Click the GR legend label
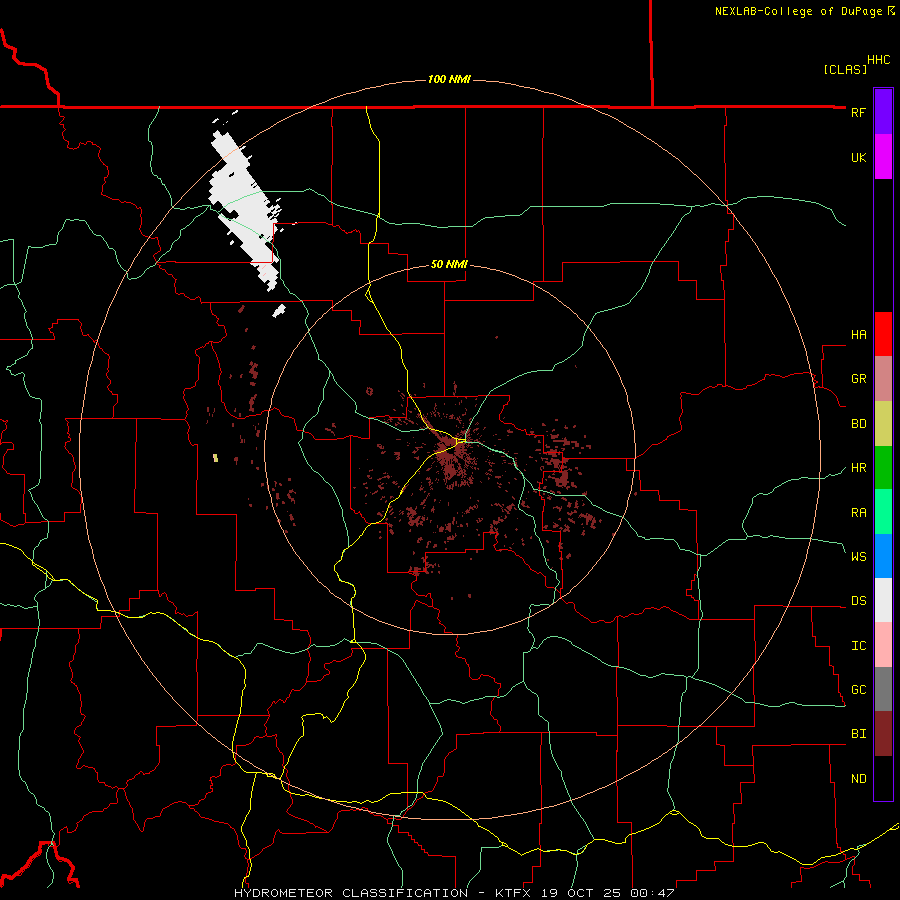 858,379
